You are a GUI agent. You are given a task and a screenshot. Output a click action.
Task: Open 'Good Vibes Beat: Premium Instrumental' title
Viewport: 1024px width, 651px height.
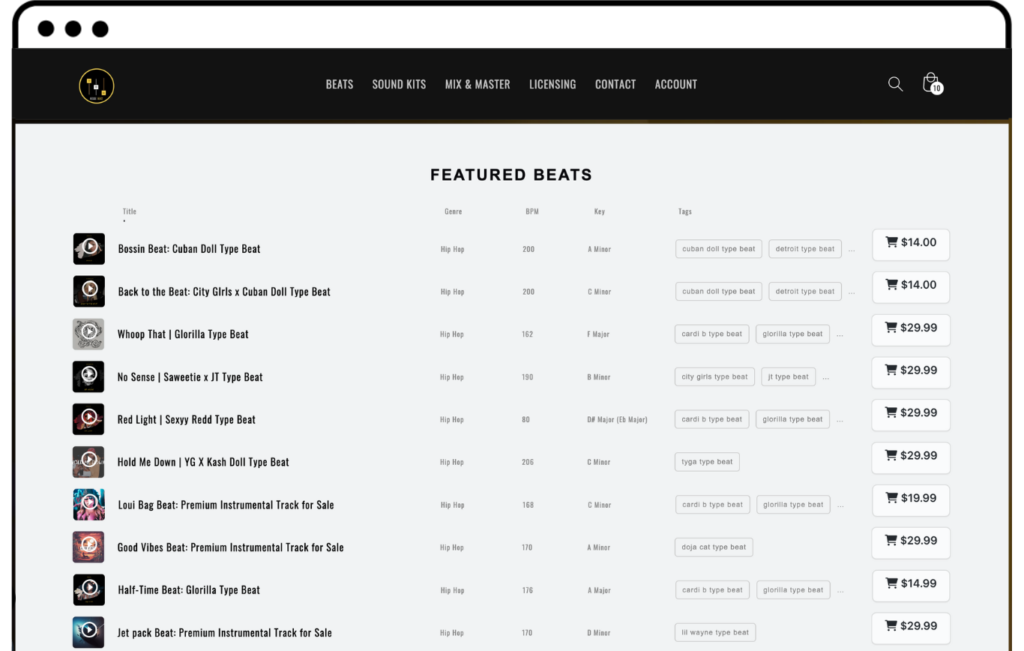click(231, 548)
